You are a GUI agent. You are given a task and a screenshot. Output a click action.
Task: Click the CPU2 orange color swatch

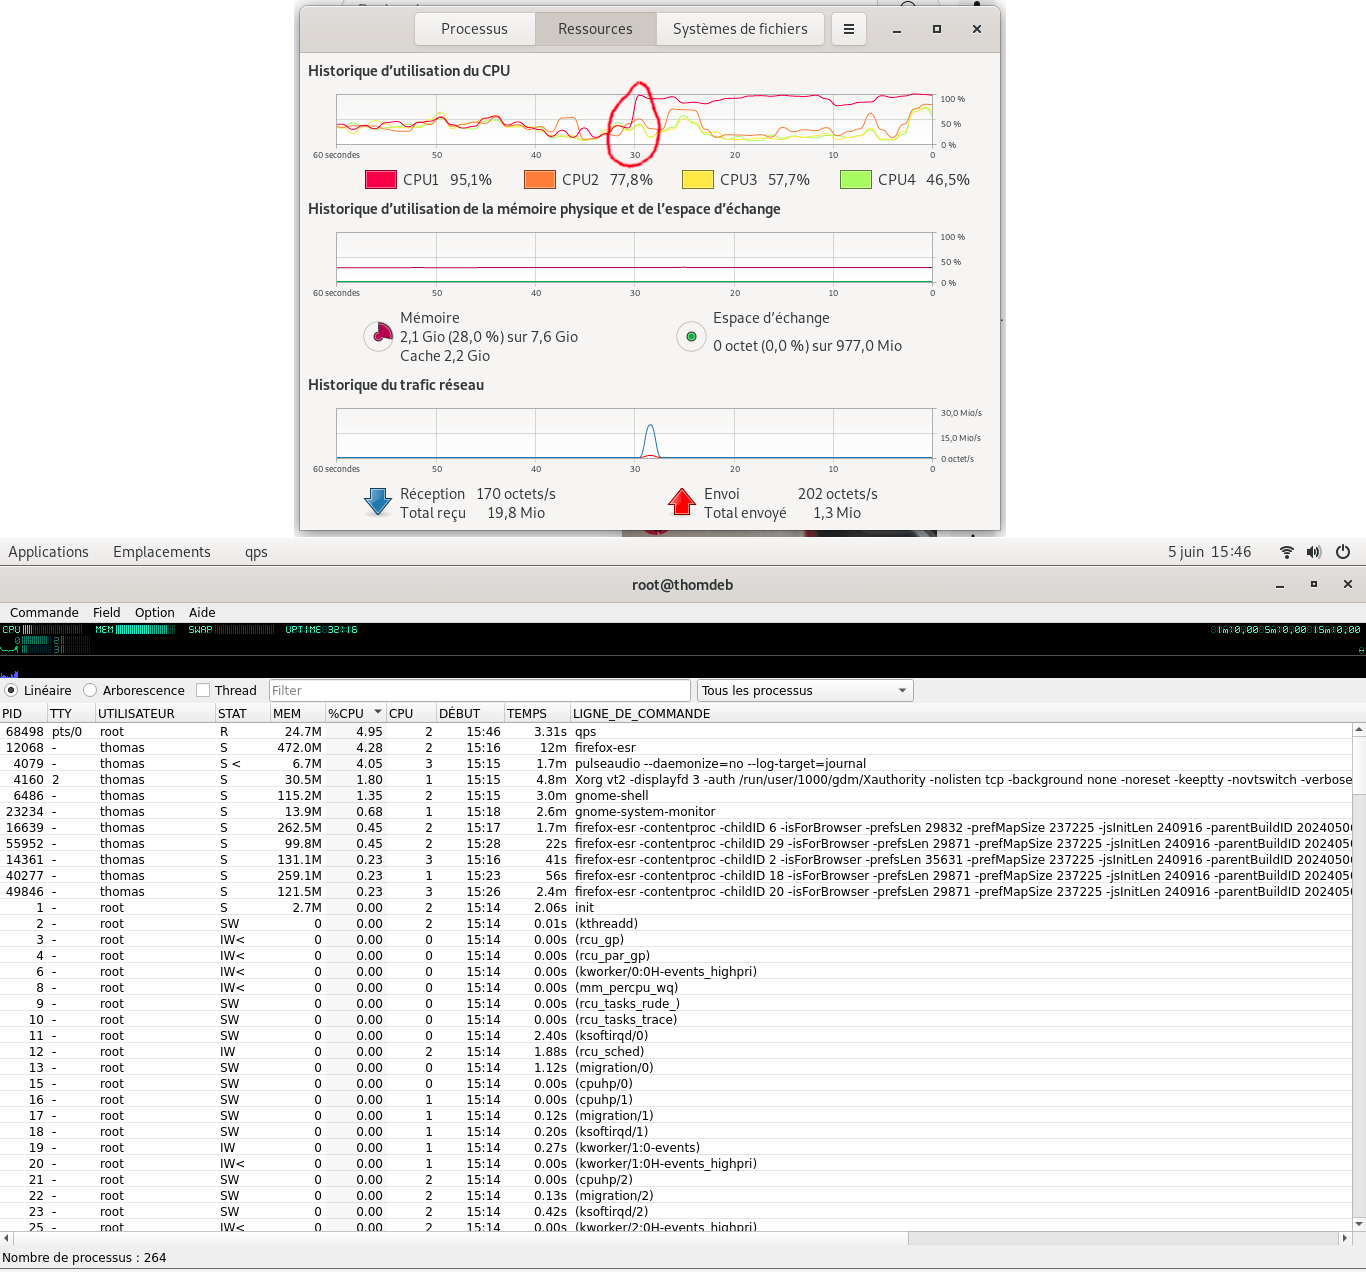point(540,180)
